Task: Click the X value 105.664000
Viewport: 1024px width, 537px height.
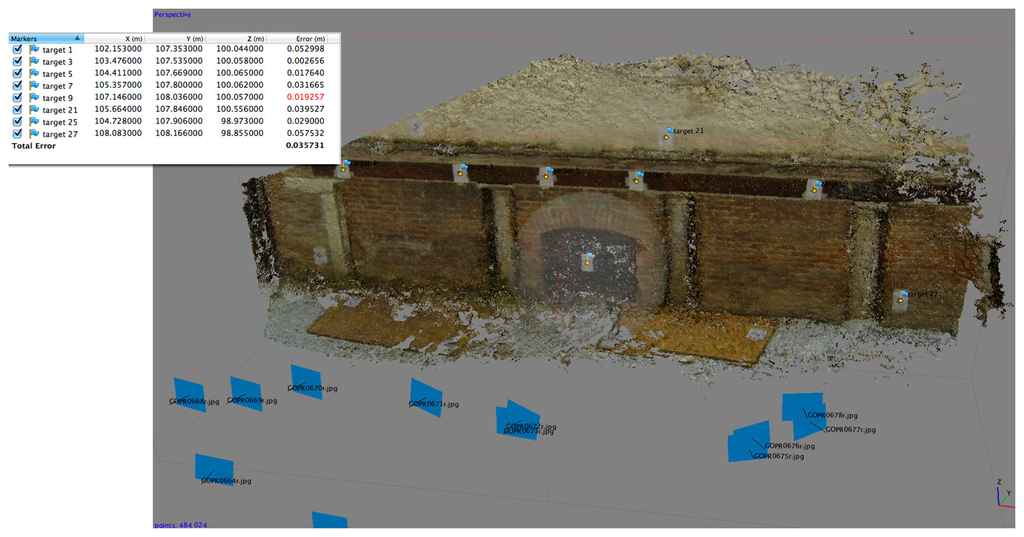Action: click(118, 109)
